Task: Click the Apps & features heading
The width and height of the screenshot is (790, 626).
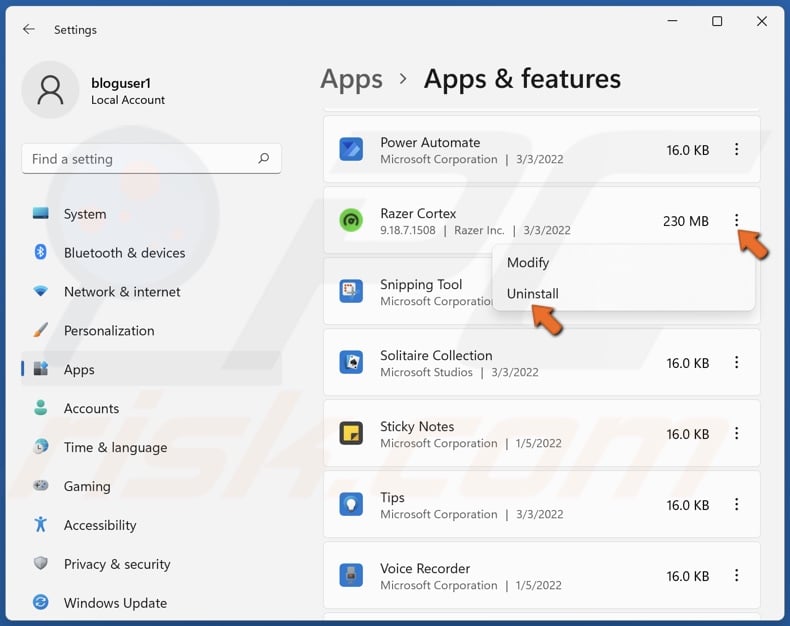Action: [x=522, y=79]
